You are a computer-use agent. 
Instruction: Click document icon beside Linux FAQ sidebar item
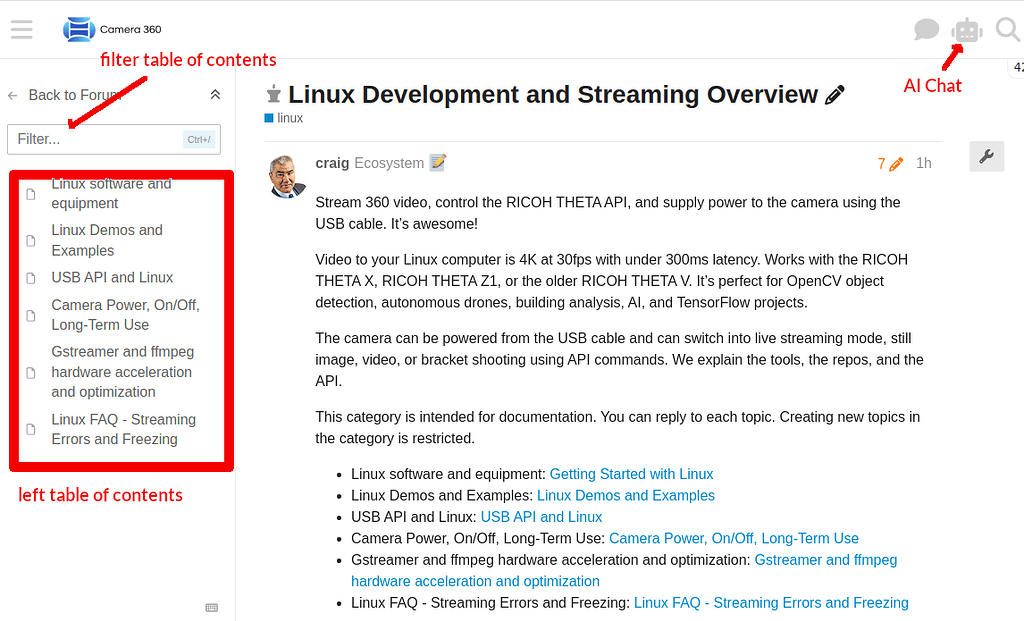coord(31,430)
